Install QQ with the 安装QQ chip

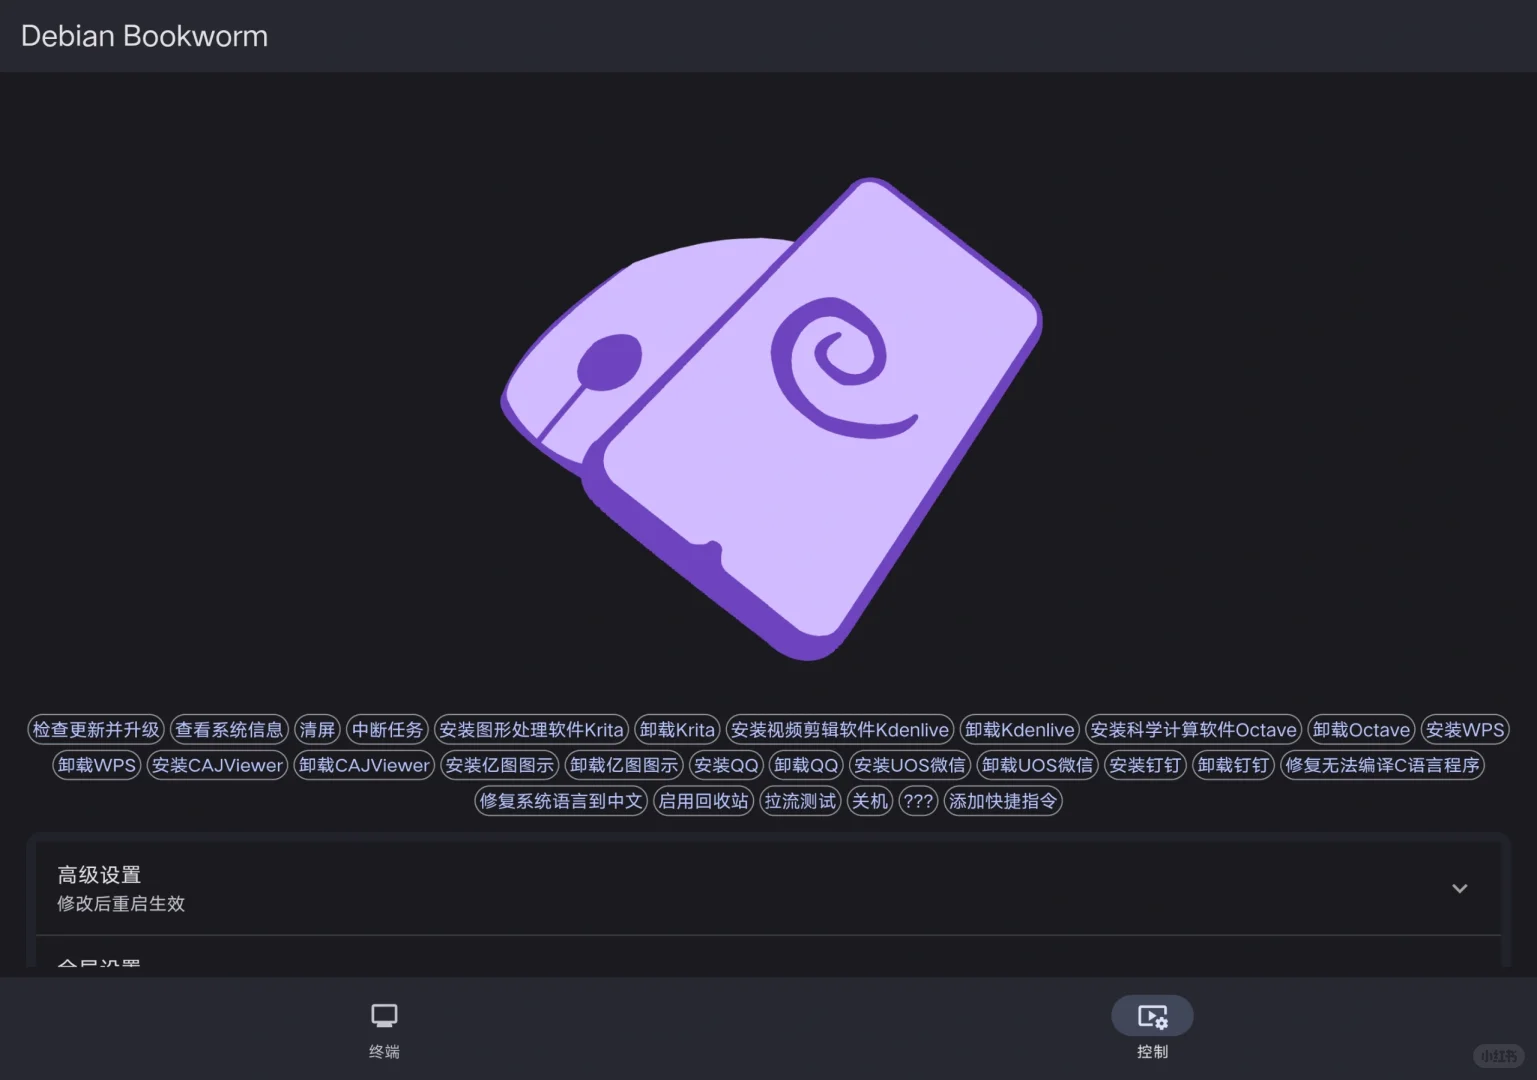726,765
